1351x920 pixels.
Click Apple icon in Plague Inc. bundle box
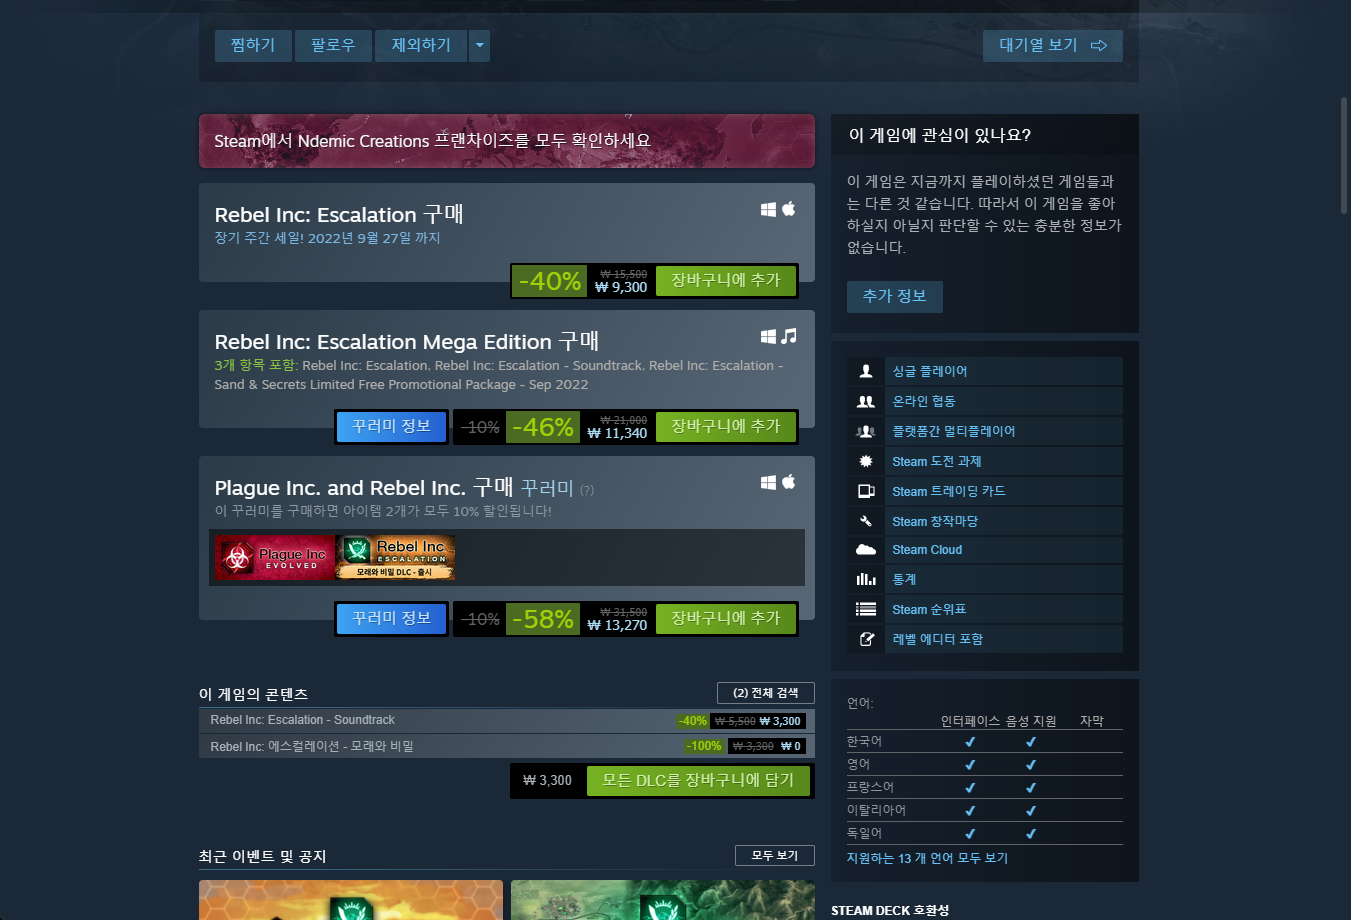(x=788, y=482)
